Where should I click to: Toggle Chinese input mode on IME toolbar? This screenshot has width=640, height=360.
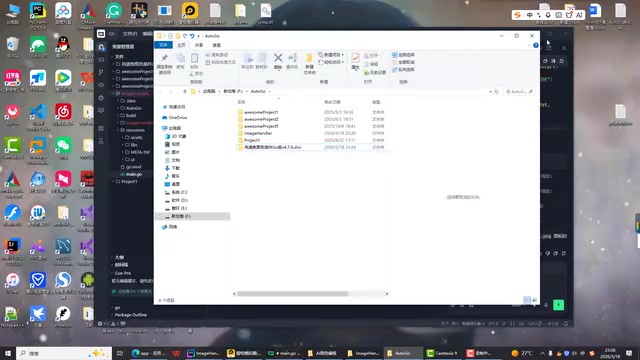click(x=530, y=15)
